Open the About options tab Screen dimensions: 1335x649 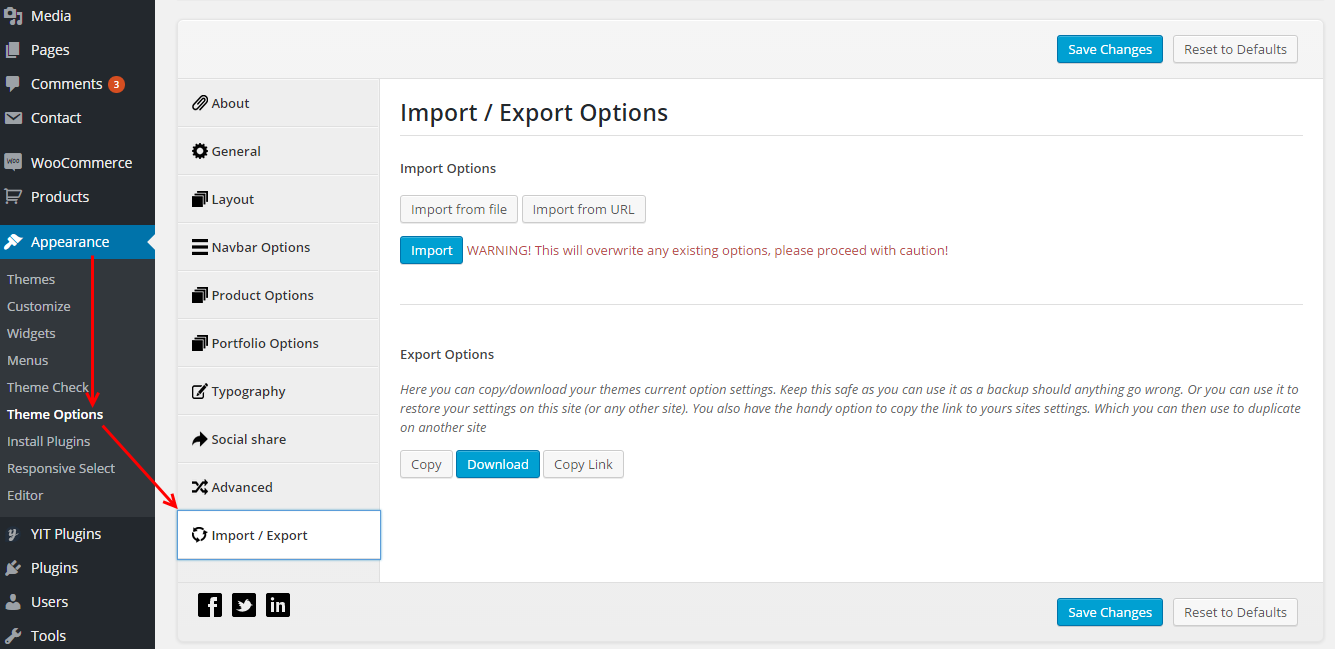(x=278, y=103)
